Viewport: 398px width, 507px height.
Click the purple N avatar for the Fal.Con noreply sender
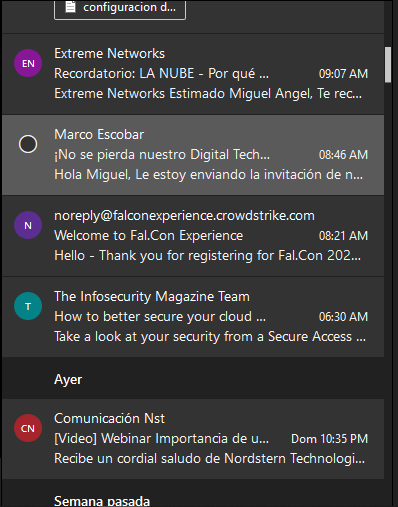click(x=28, y=225)
